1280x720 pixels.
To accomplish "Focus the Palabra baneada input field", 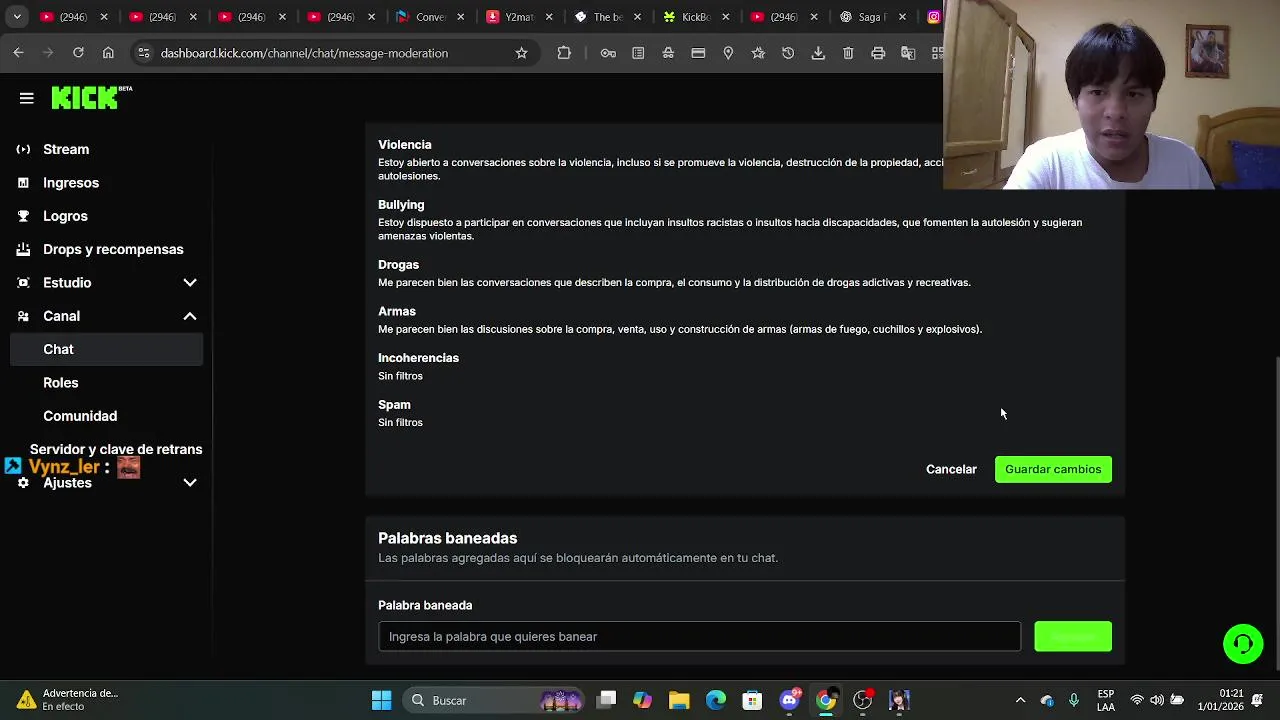I will pyautogui.click(x=699, y=636).
